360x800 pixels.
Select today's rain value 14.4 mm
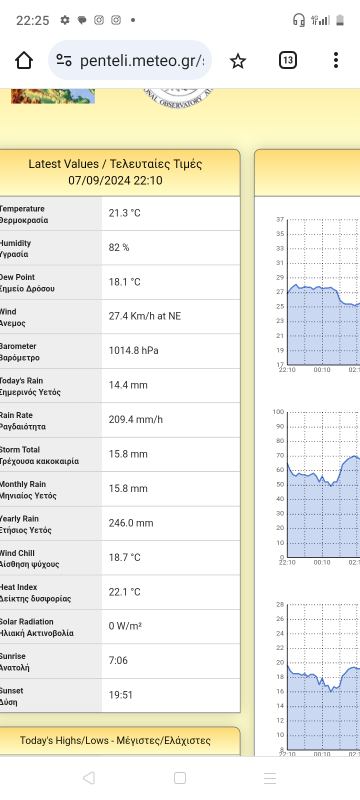tap(128, 385)
